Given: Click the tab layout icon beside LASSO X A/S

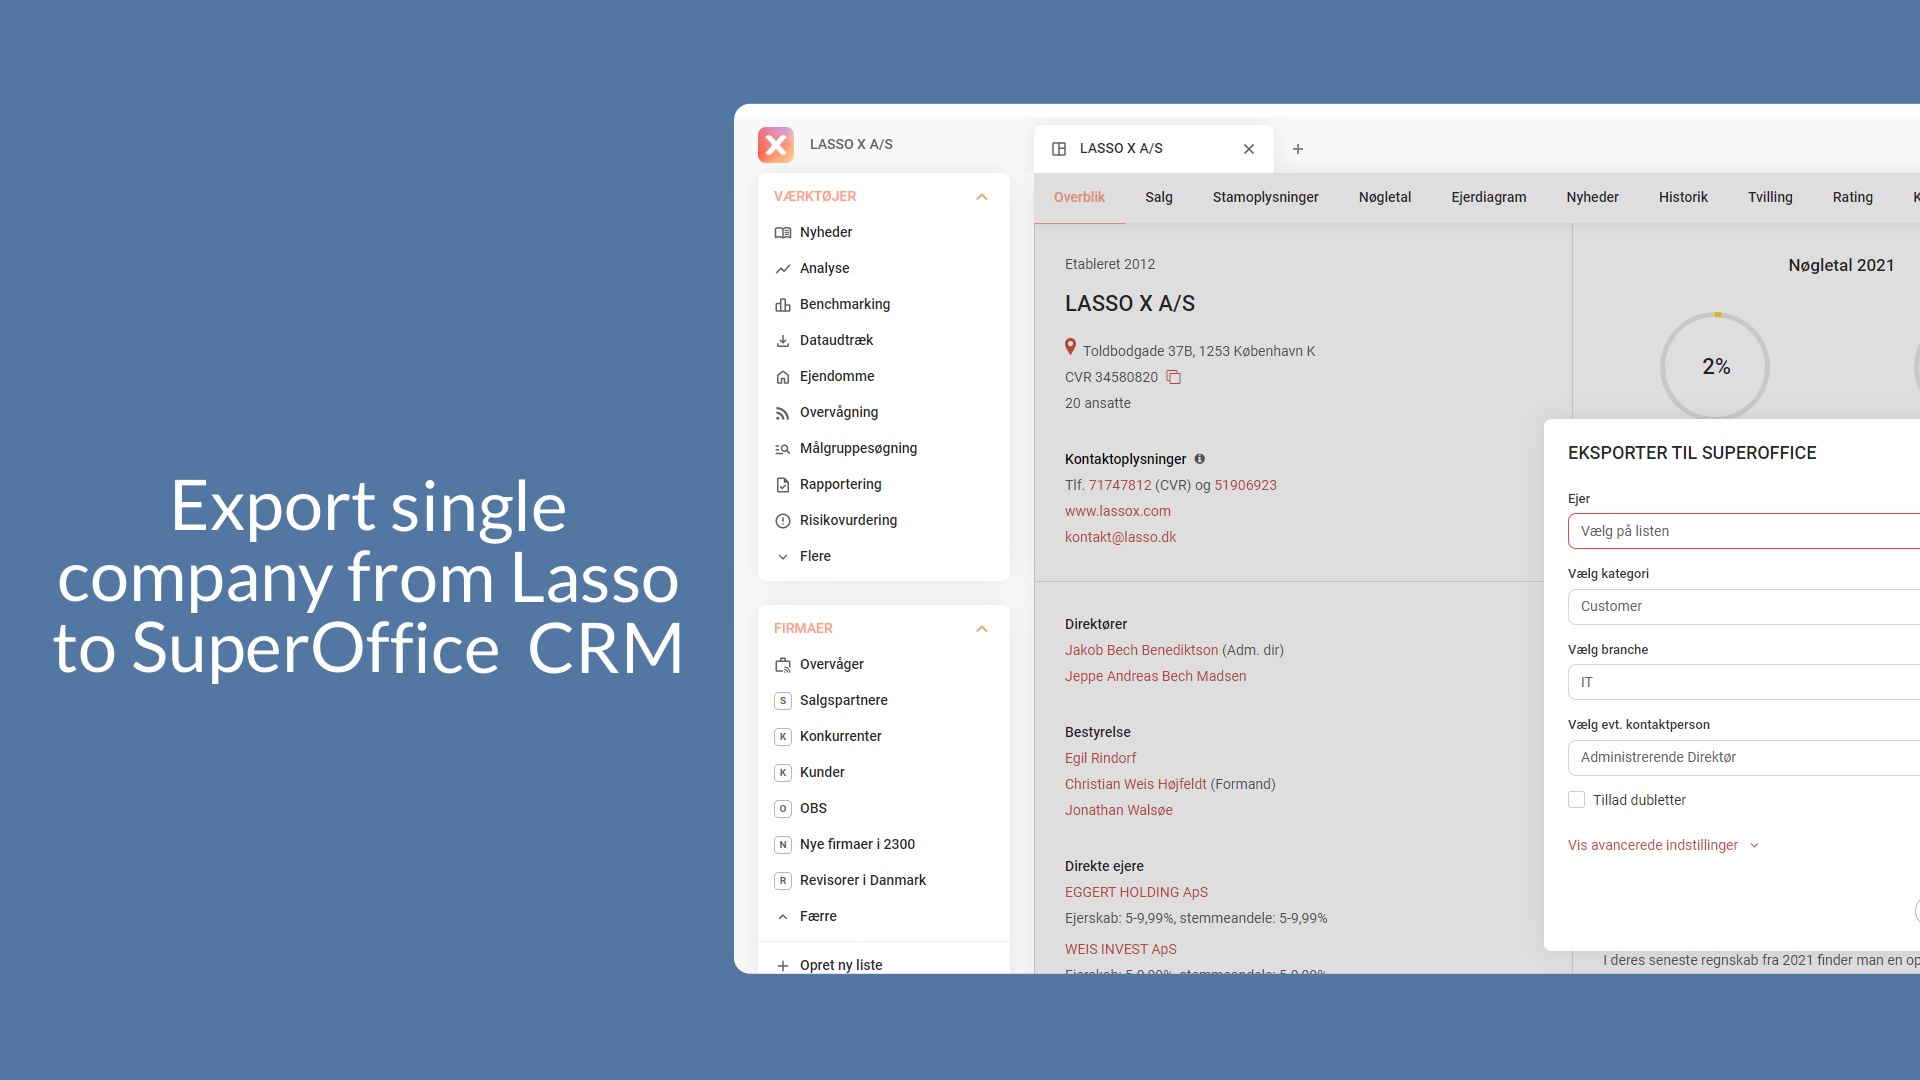Looking at the screenshot, I should coord(1059,149).
